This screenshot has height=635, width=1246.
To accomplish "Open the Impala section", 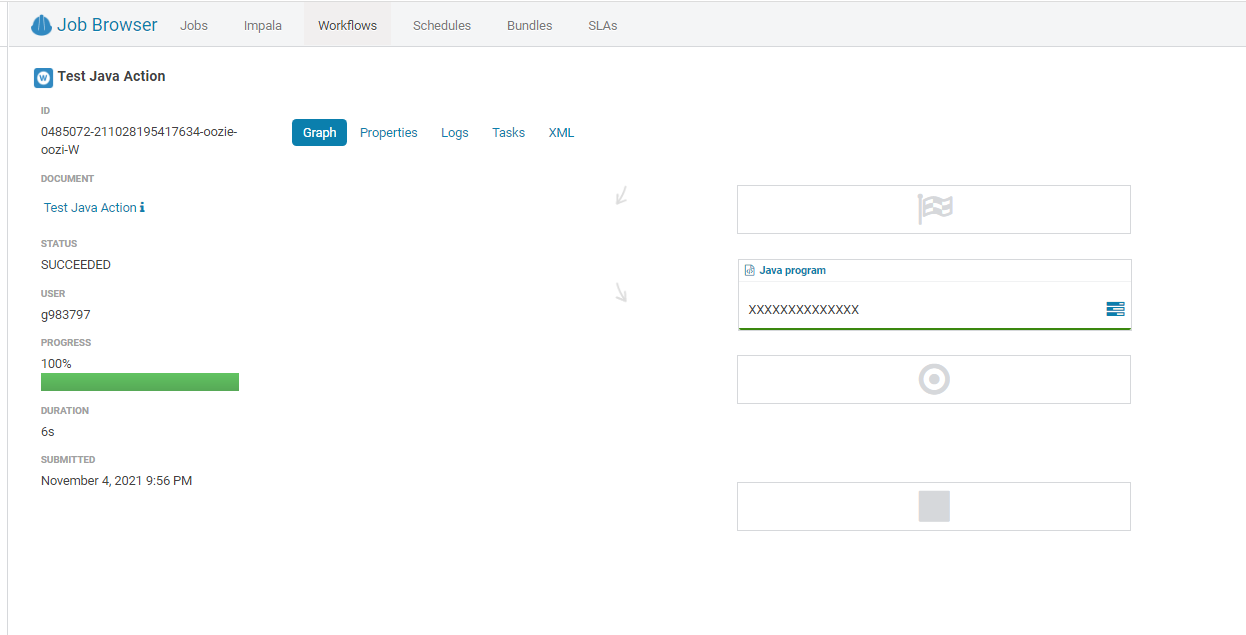I will pyautogui.click(x=262, y=25).
